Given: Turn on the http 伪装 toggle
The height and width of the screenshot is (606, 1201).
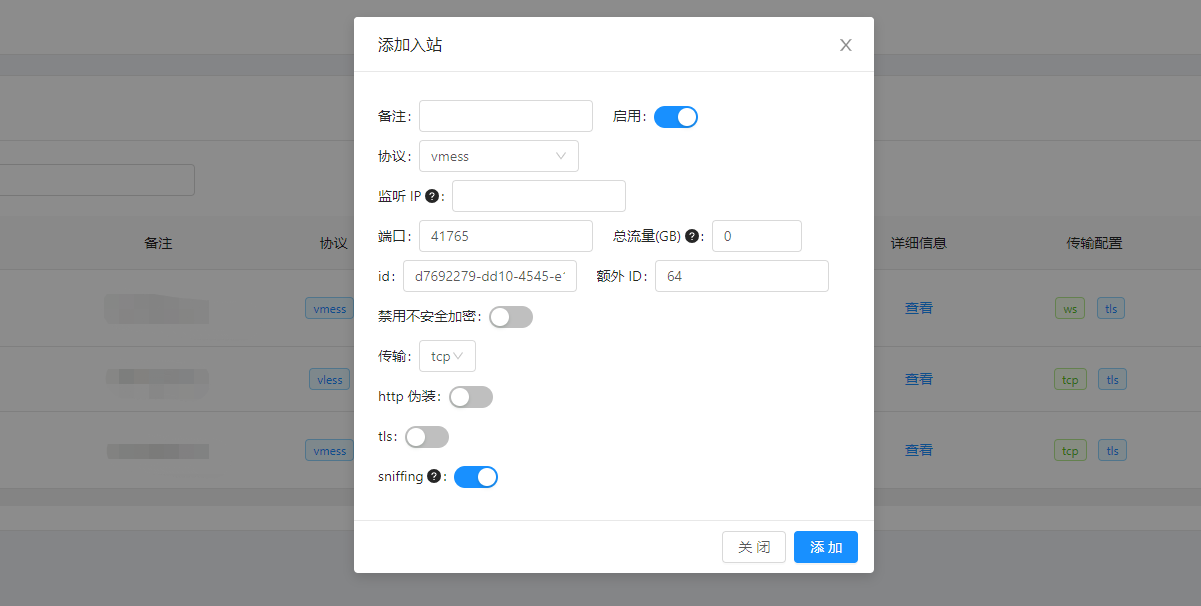Looking at the screenshot, I should click(x=470, y=396).
